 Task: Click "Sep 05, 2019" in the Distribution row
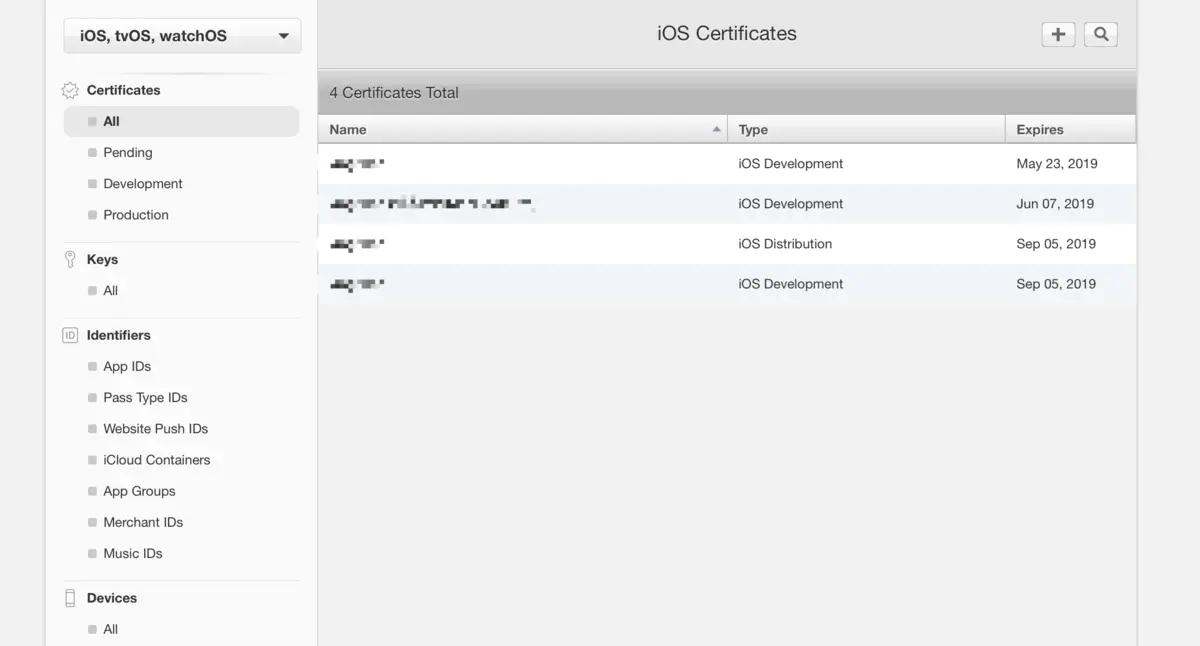coord(1056,244)
